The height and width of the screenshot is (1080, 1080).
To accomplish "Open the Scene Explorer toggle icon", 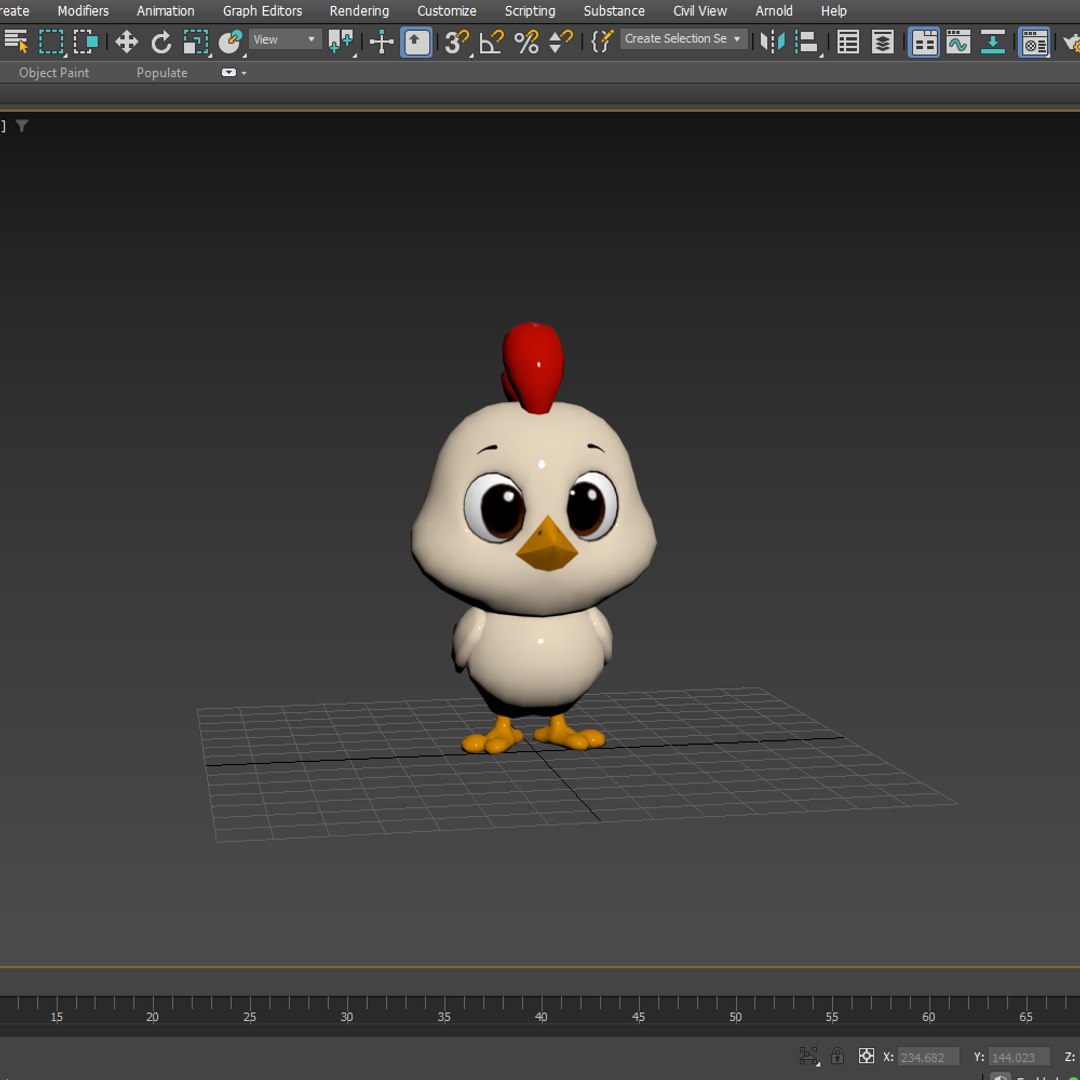I will tap(848, 41).
